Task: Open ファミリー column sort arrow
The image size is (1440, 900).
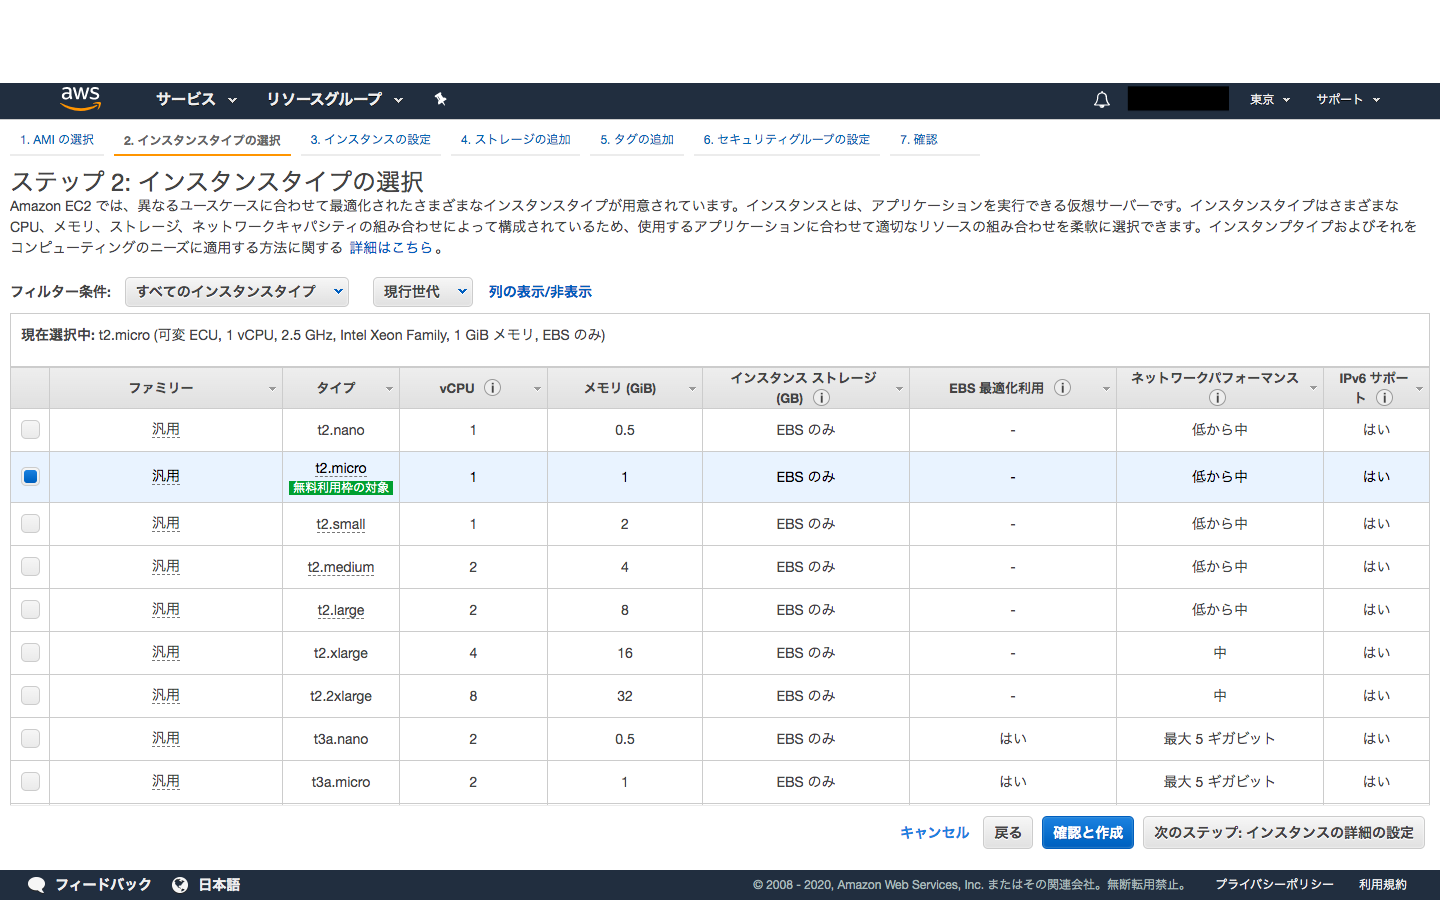Action: 272,389
